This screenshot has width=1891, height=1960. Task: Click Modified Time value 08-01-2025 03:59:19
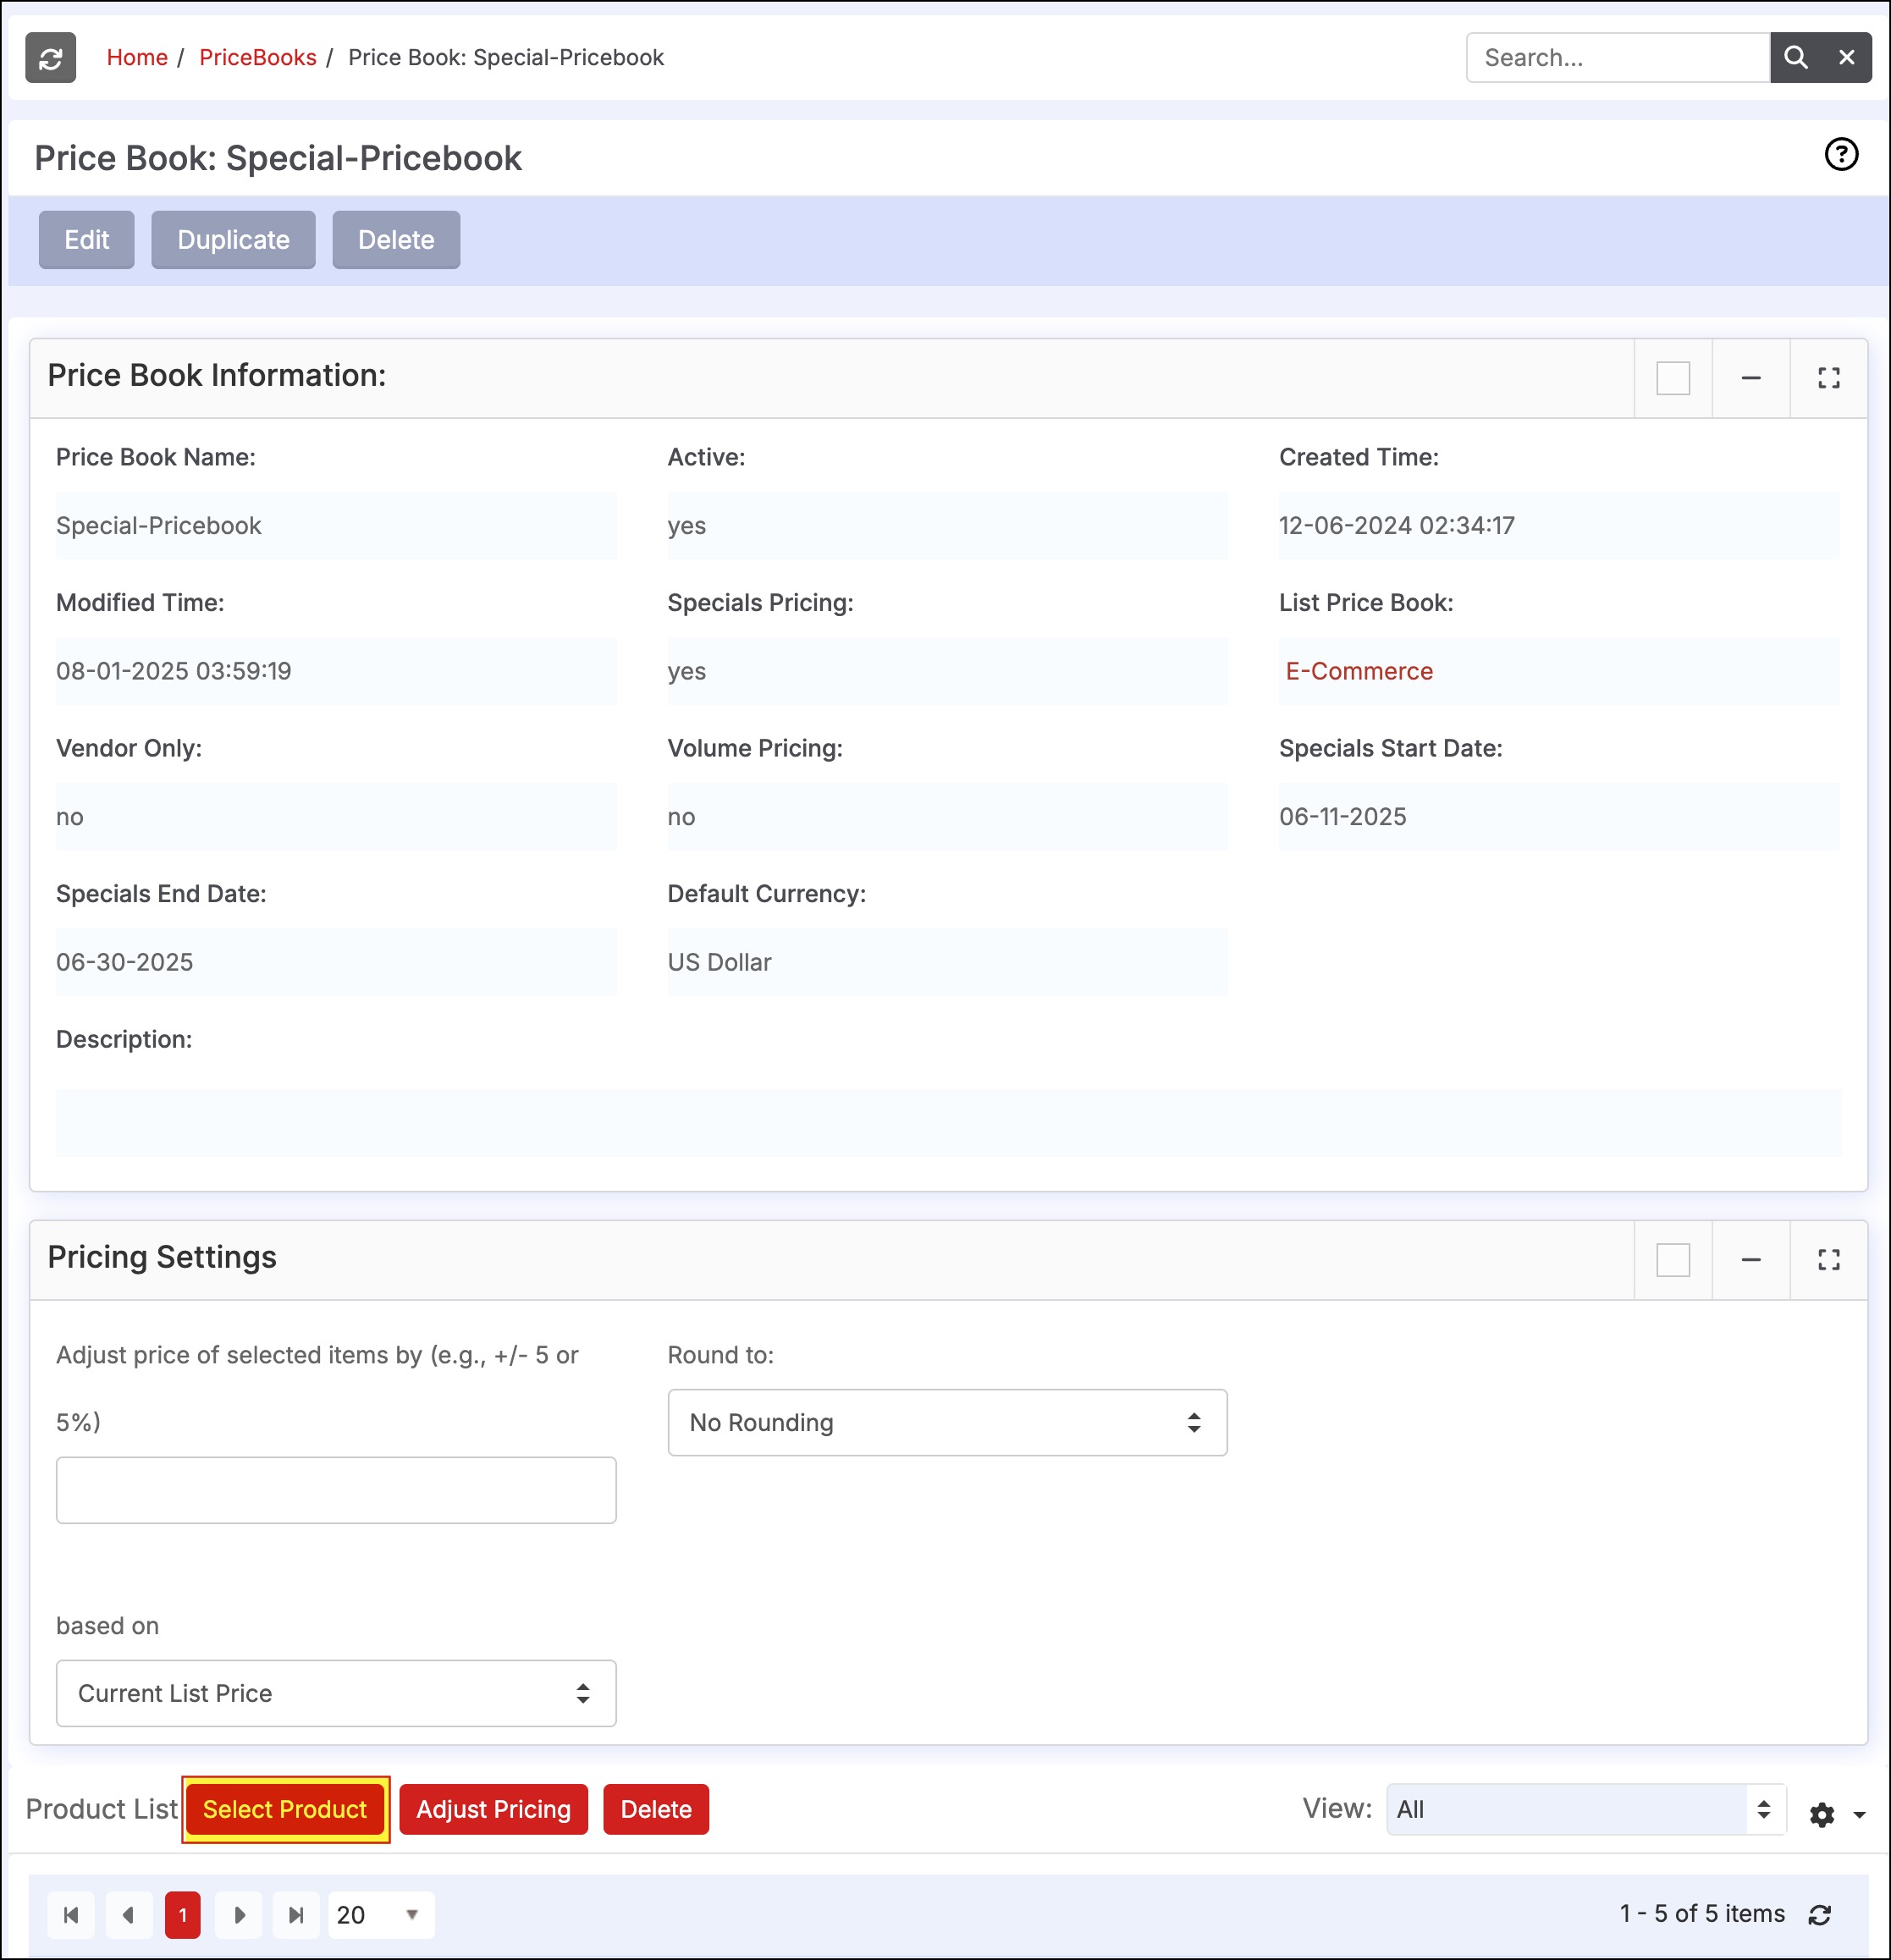[x=174, y=671]
